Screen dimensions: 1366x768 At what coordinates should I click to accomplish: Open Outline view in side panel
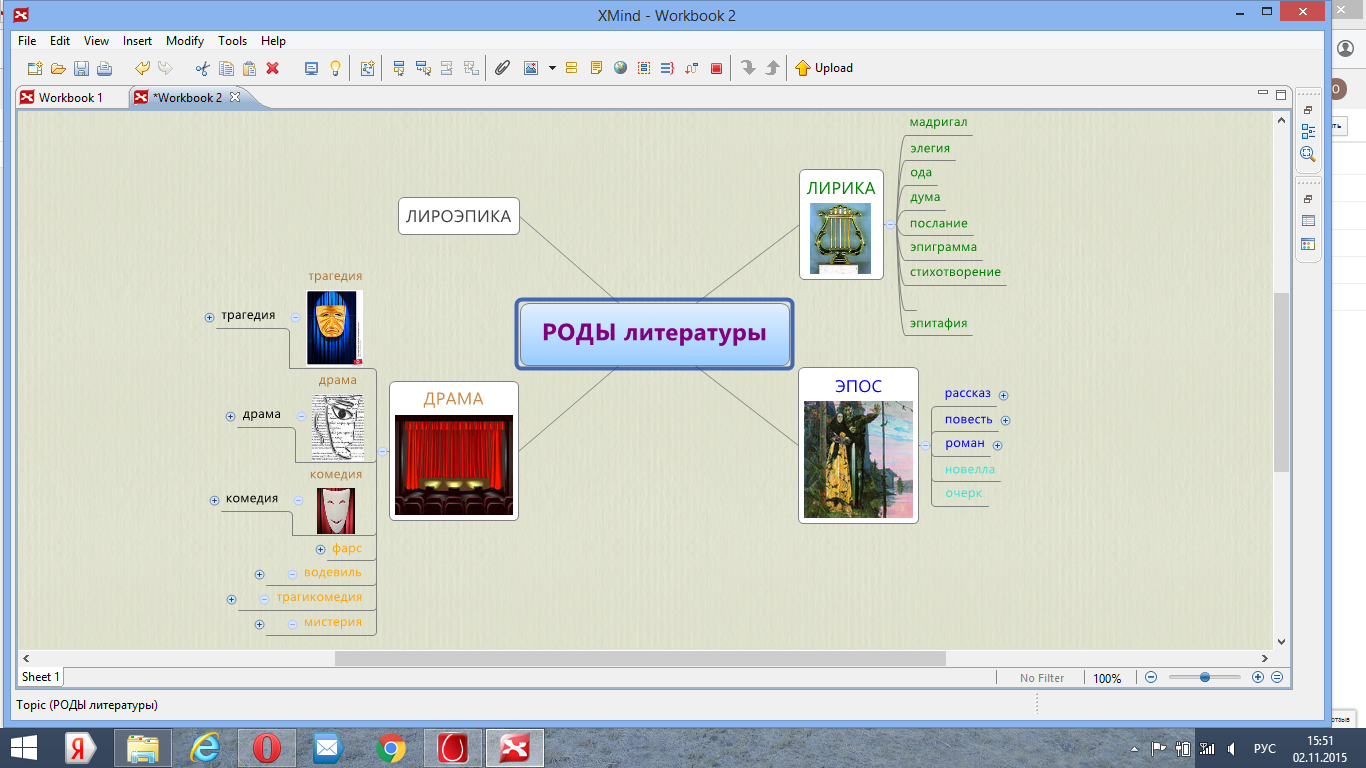(1308, 131)
